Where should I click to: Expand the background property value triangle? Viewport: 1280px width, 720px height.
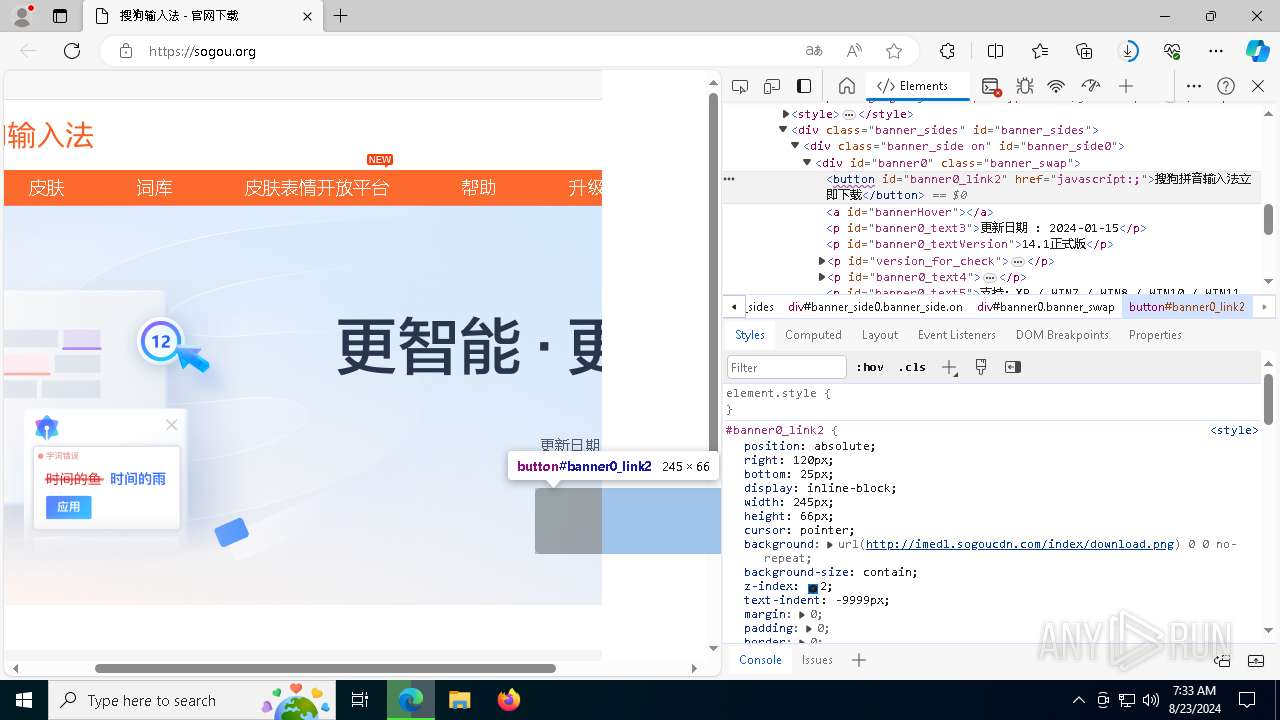coord(830,545)
